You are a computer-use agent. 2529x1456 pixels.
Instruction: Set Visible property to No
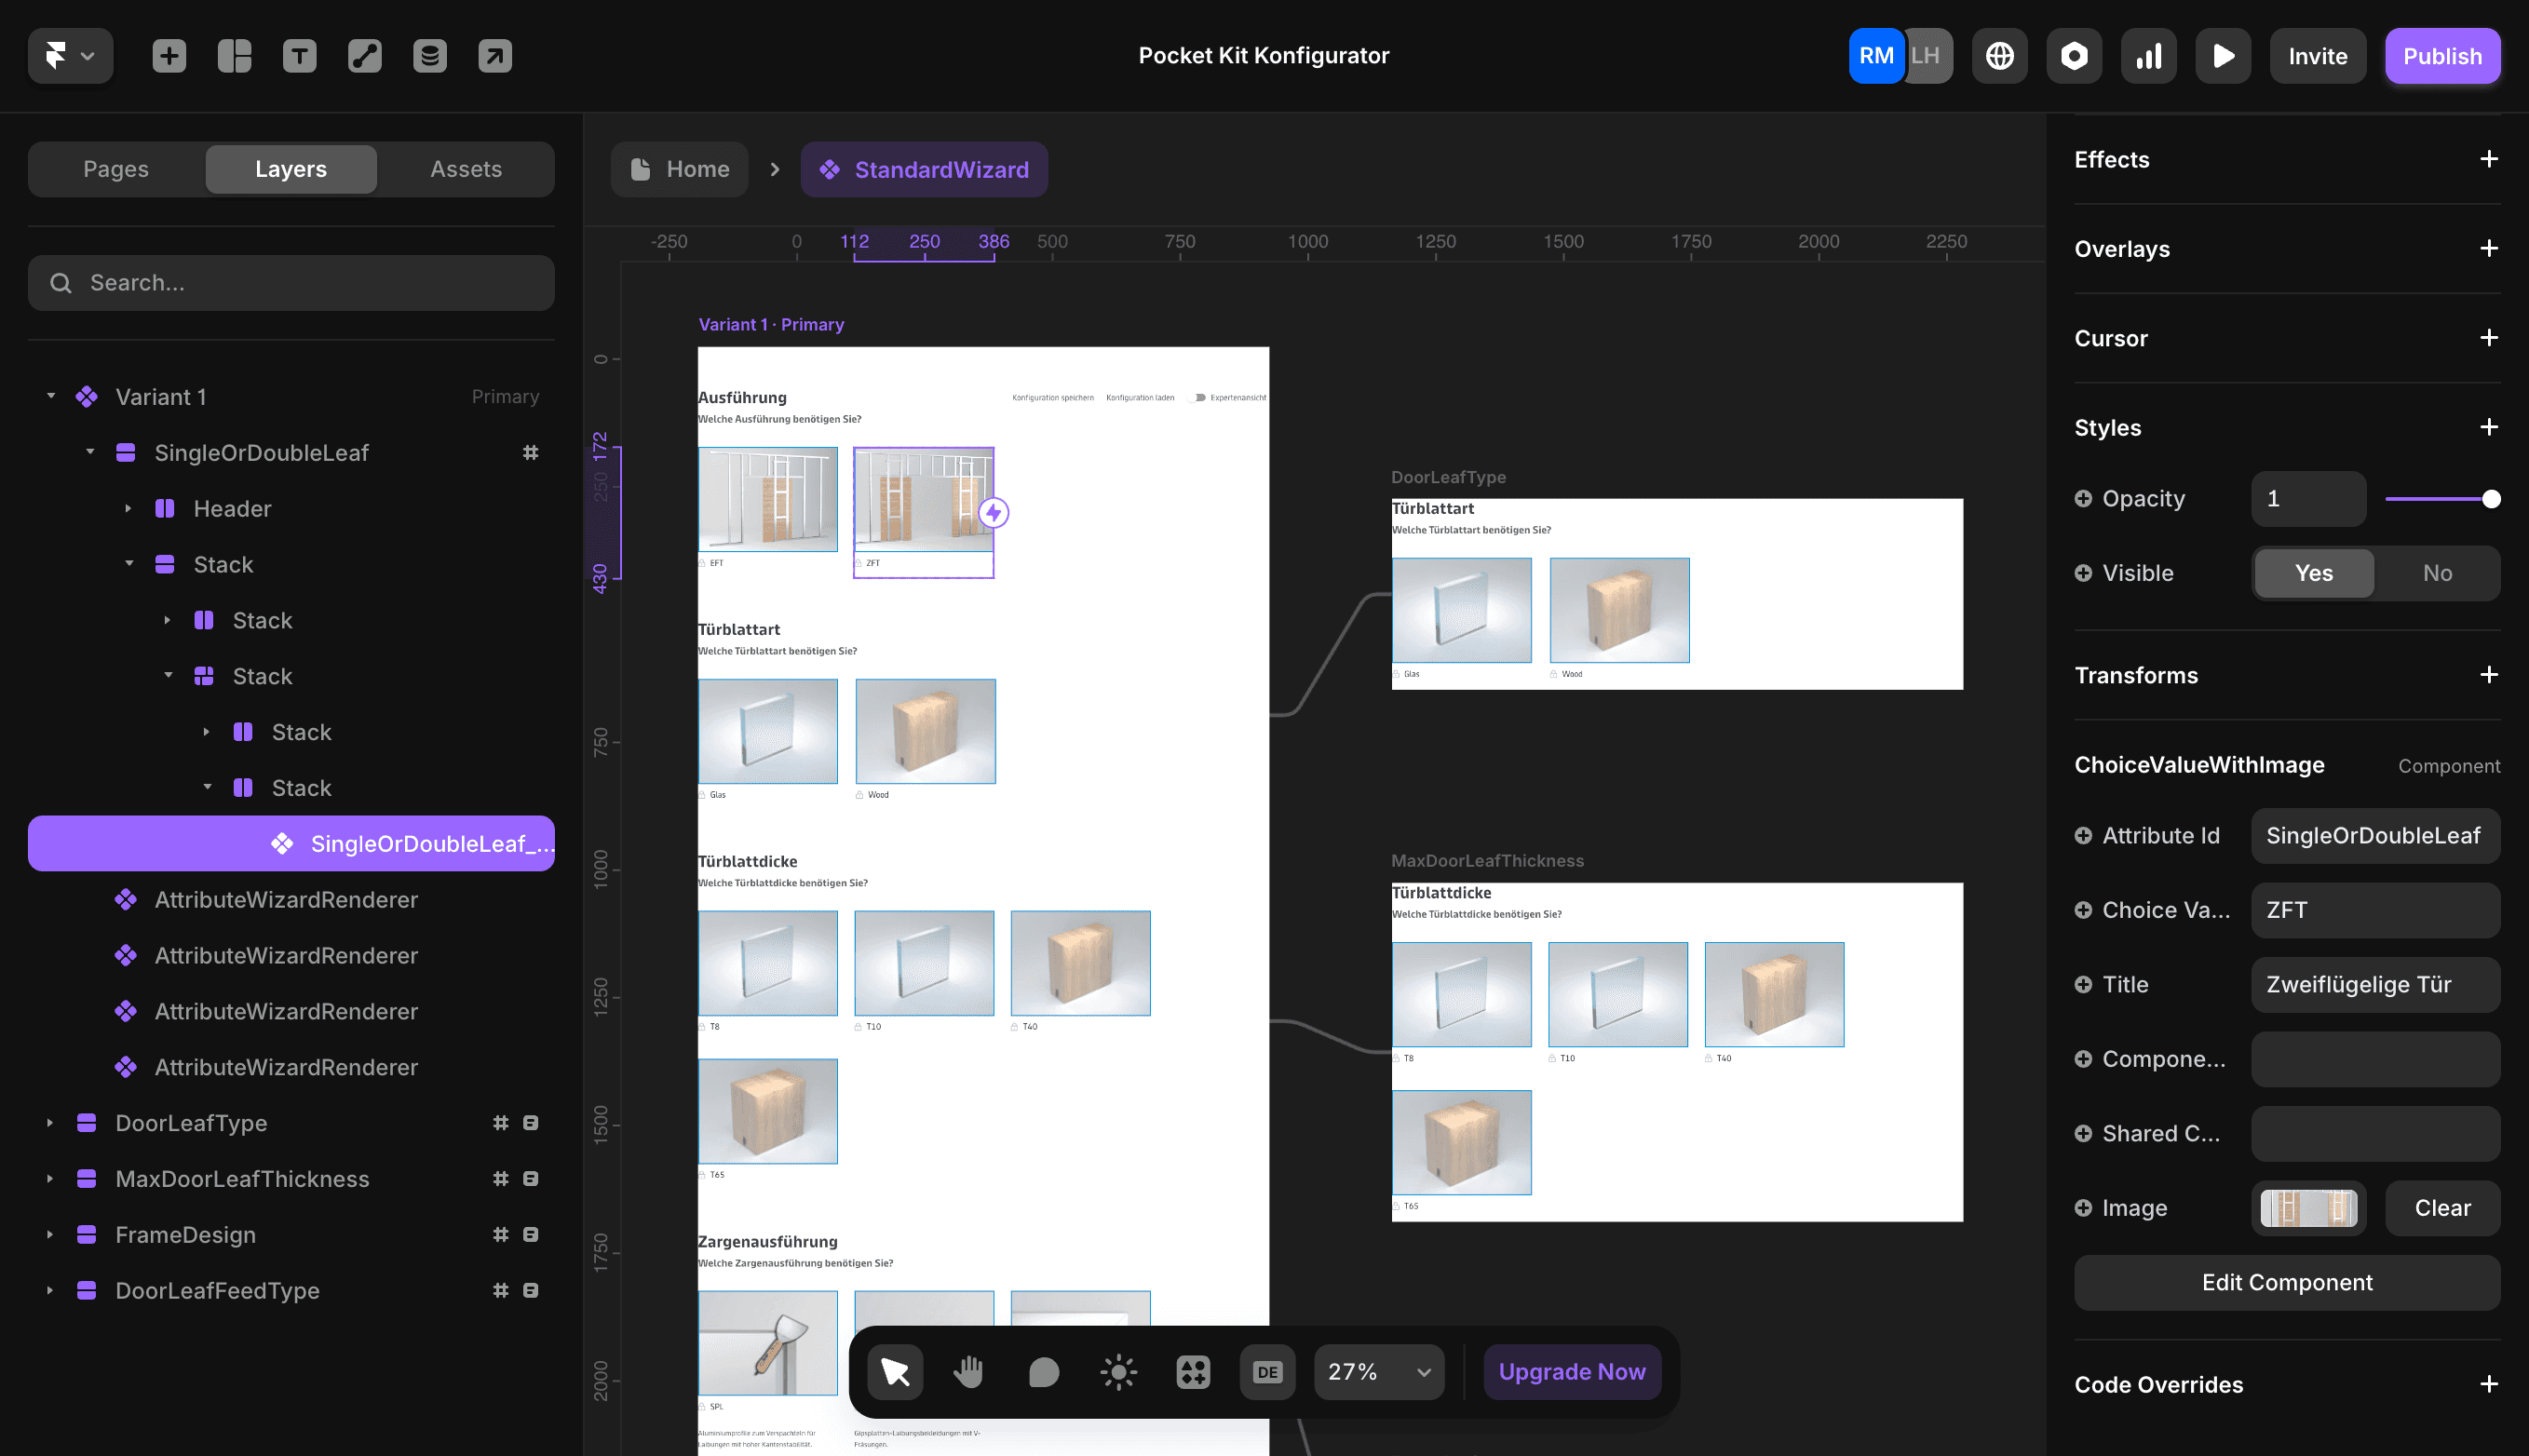[2437, 572]
